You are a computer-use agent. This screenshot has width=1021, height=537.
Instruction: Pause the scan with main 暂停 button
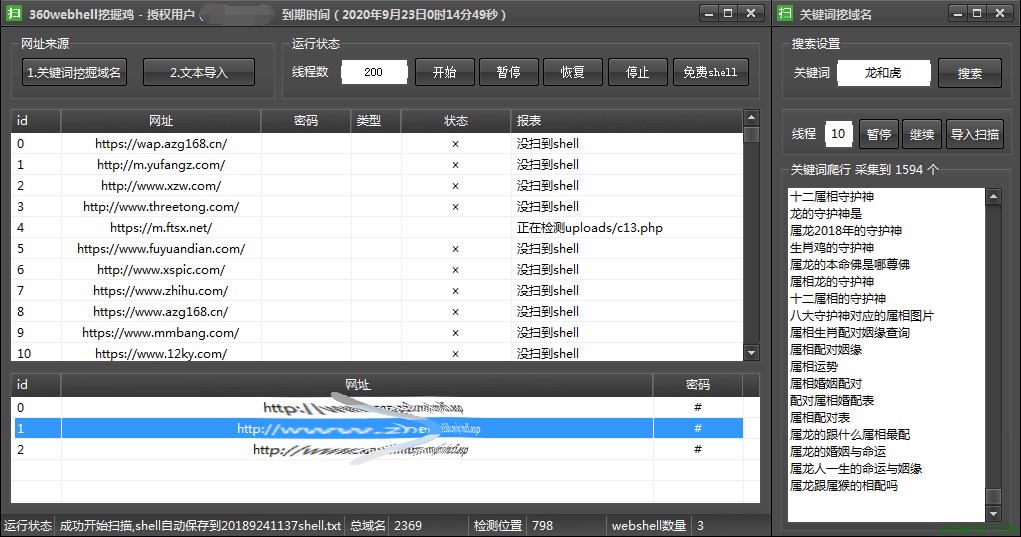(x=509, y=72)
